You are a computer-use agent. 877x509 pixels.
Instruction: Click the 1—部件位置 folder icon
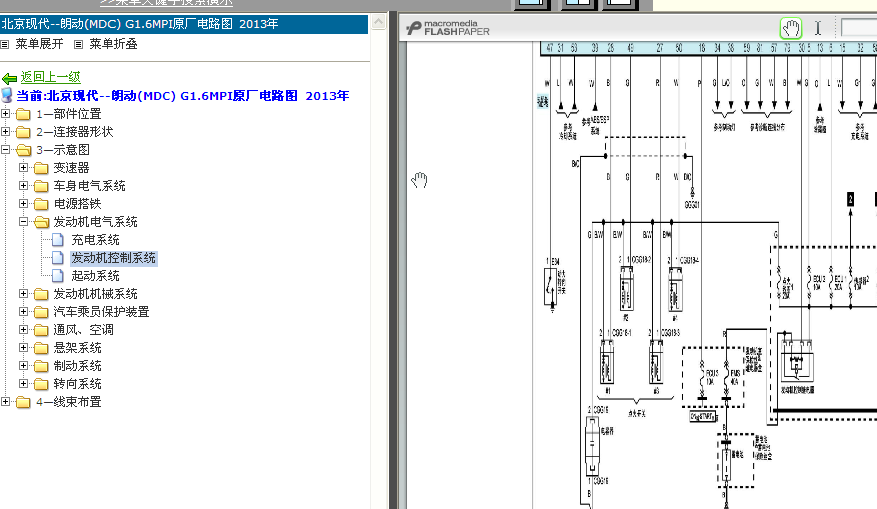[23, 114]
